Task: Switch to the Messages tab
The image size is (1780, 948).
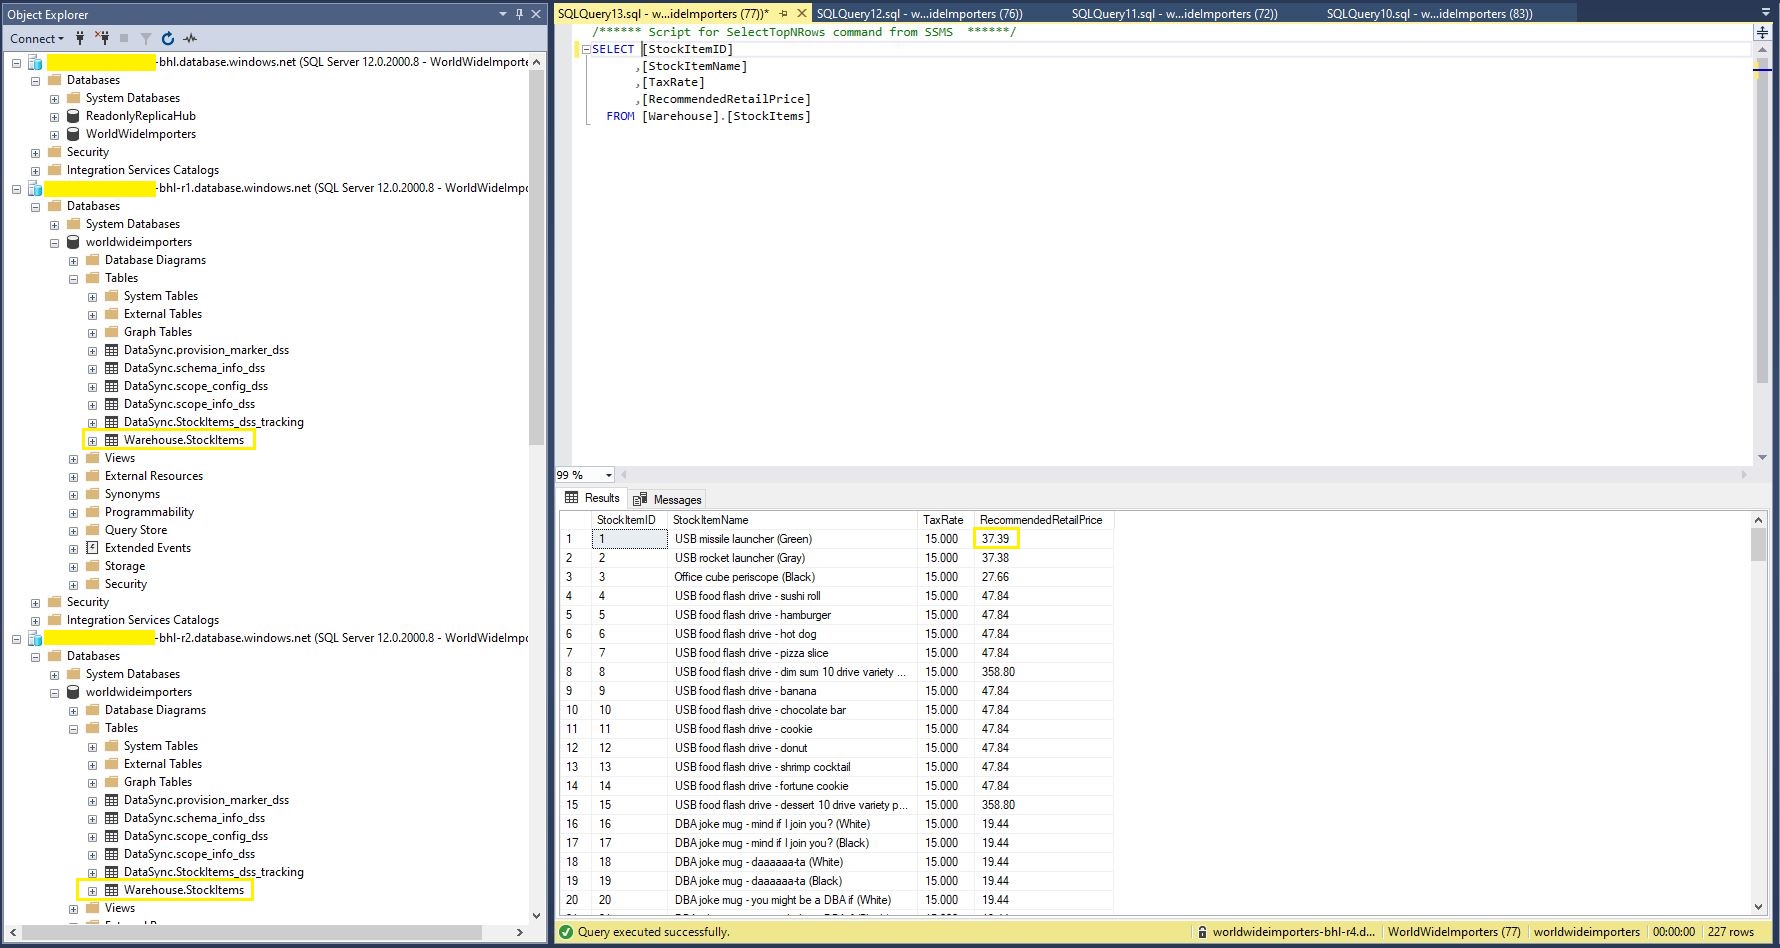Action: click(x=668, y=499)
